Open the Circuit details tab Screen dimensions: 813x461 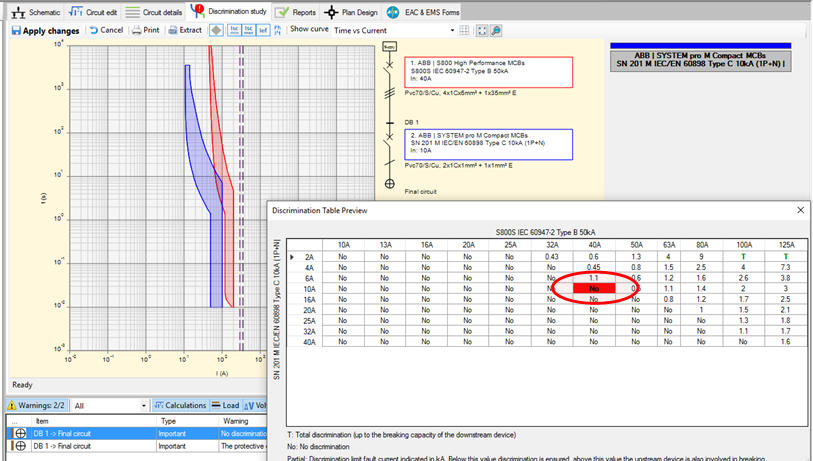tap(154, 12)
